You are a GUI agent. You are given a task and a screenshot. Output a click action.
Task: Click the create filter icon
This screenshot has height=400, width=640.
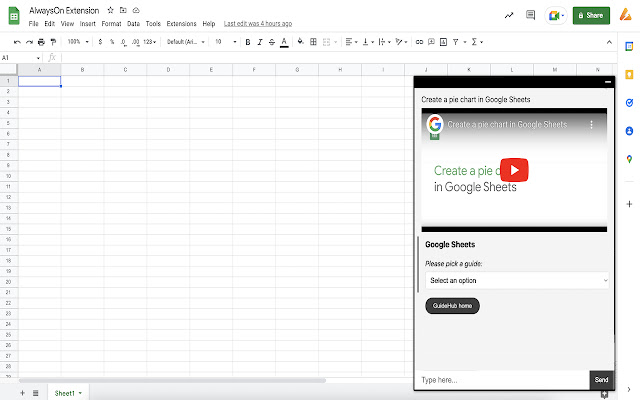456,42
